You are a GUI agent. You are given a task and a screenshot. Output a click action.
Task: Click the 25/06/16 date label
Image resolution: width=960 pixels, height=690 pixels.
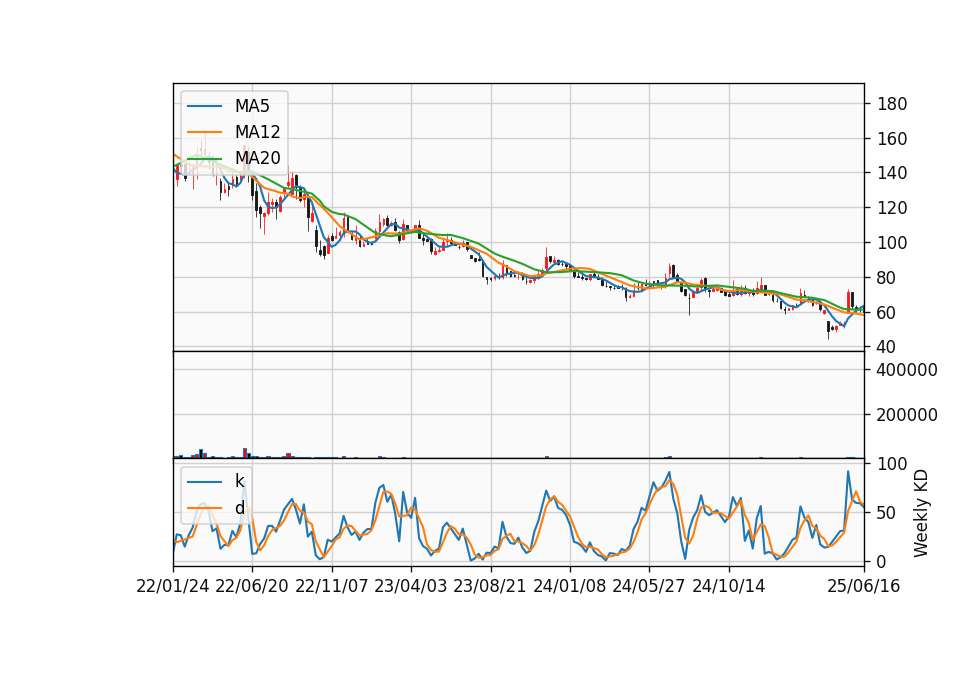(864, 586)
